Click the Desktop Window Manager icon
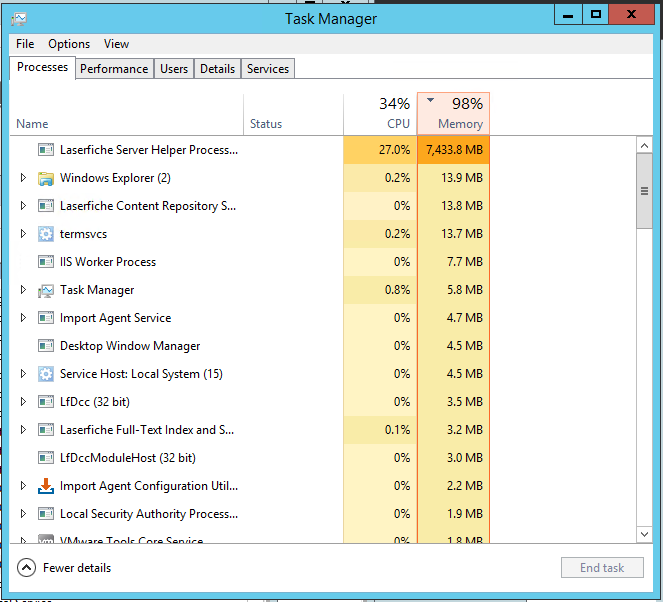Image resolution: width=663 pixels, height=602 pixels. click(46, 346)
